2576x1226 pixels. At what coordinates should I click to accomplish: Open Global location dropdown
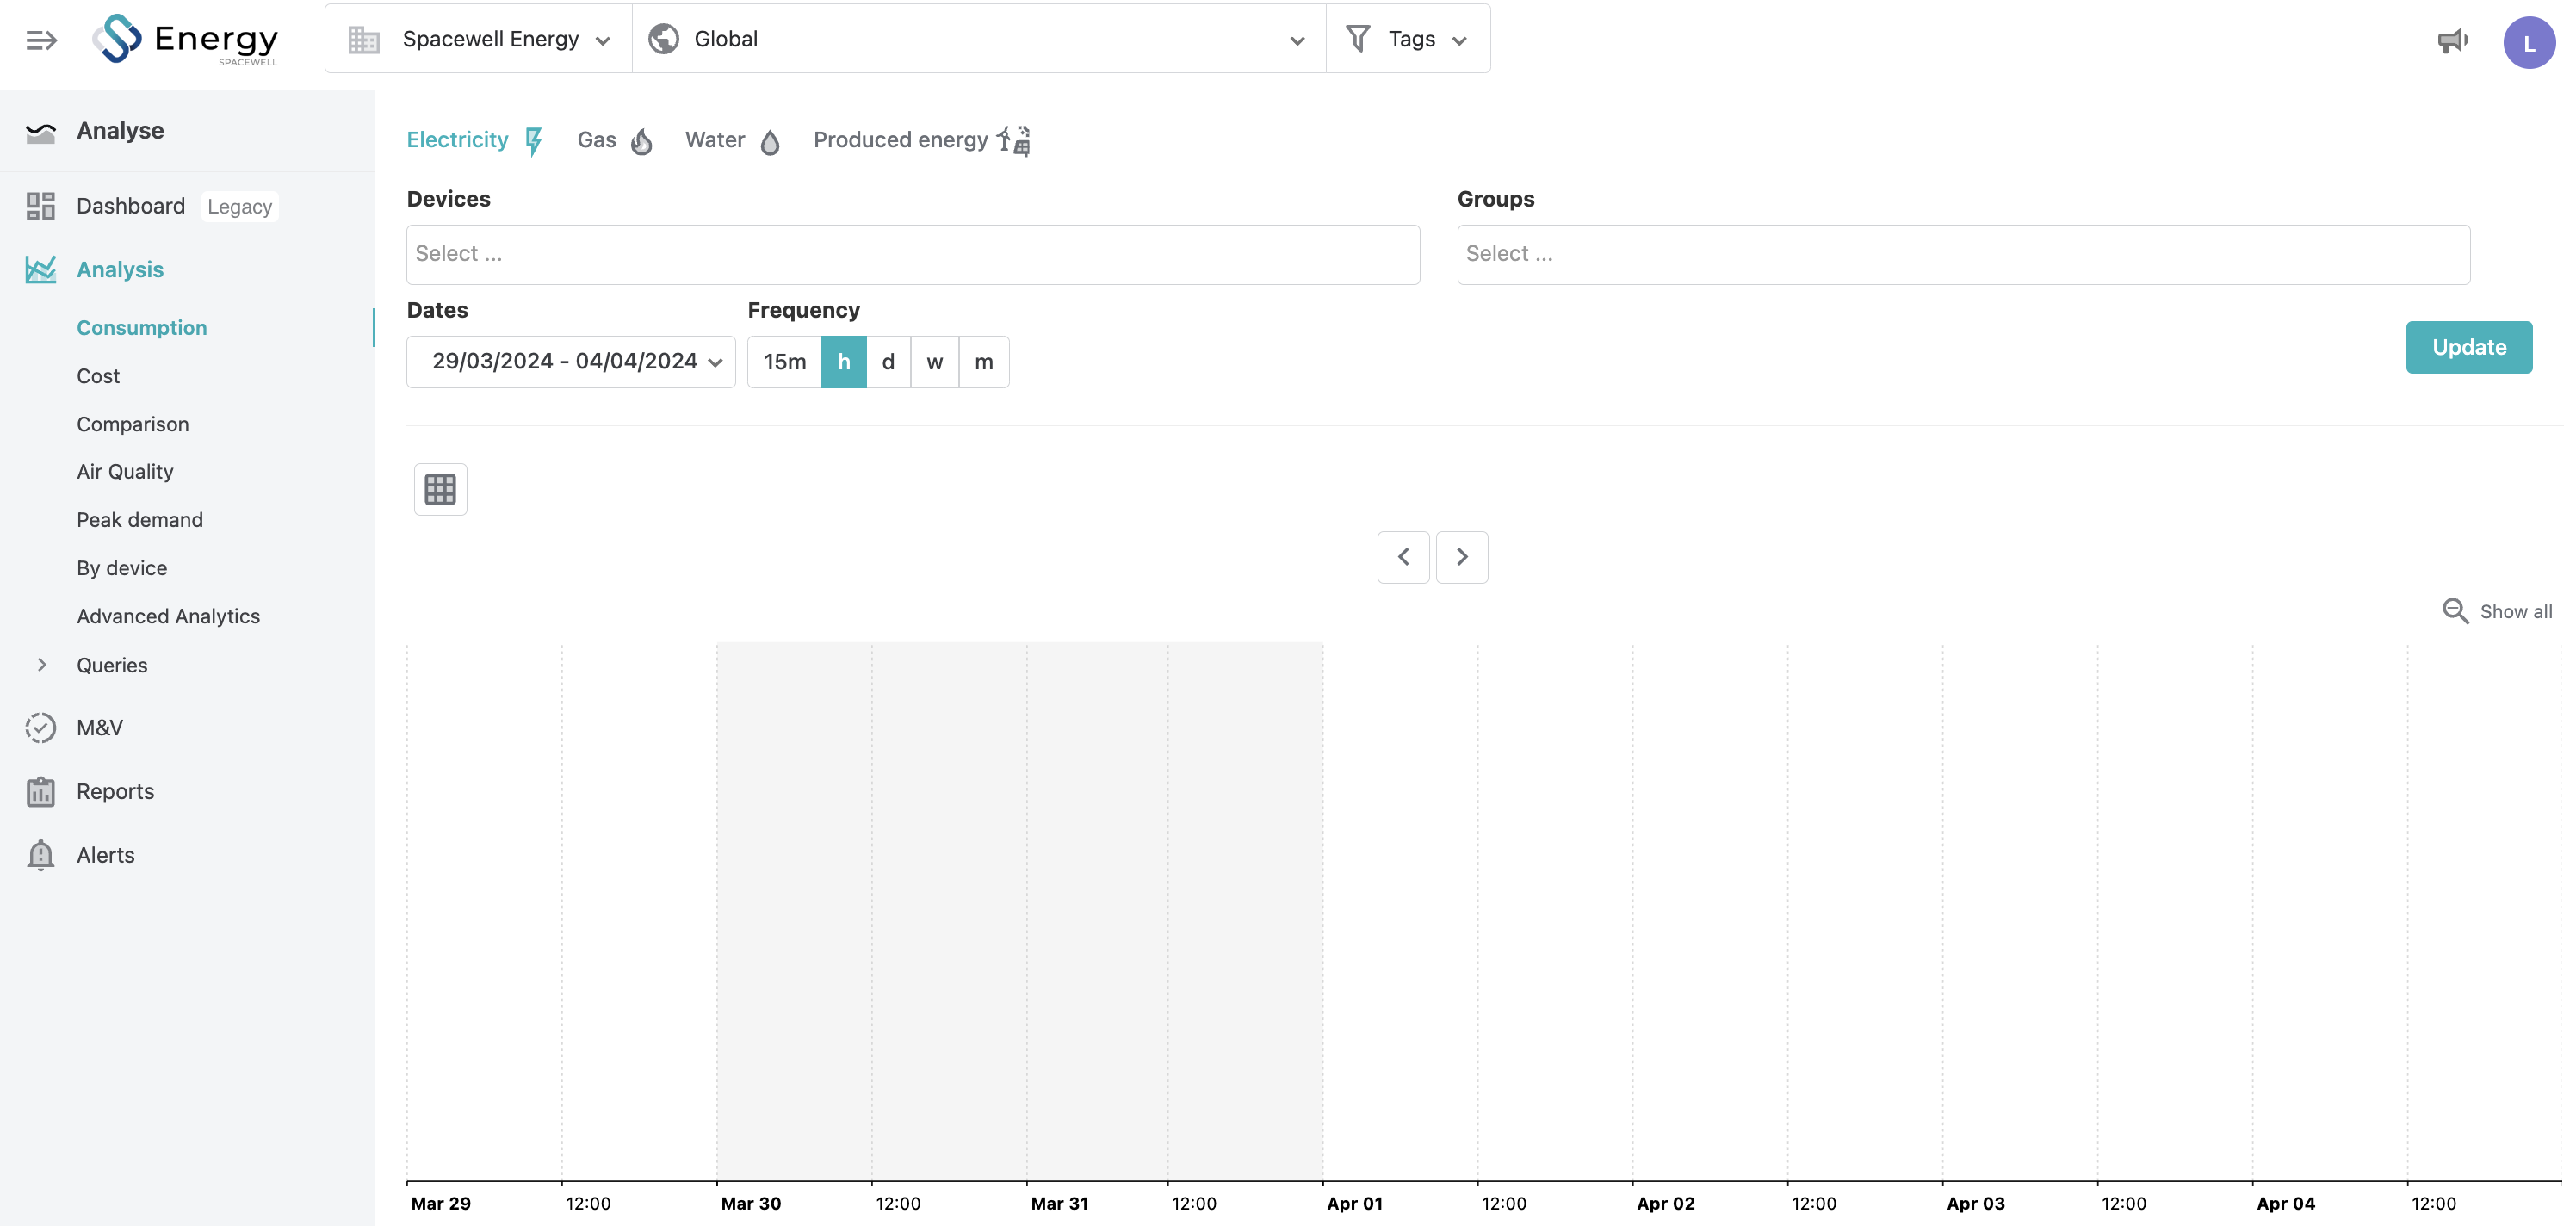tap(979, 39)
